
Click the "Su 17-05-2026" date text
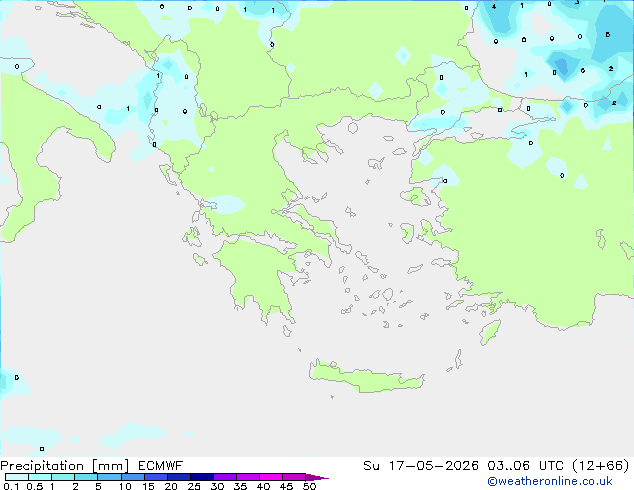click(421, 466)
